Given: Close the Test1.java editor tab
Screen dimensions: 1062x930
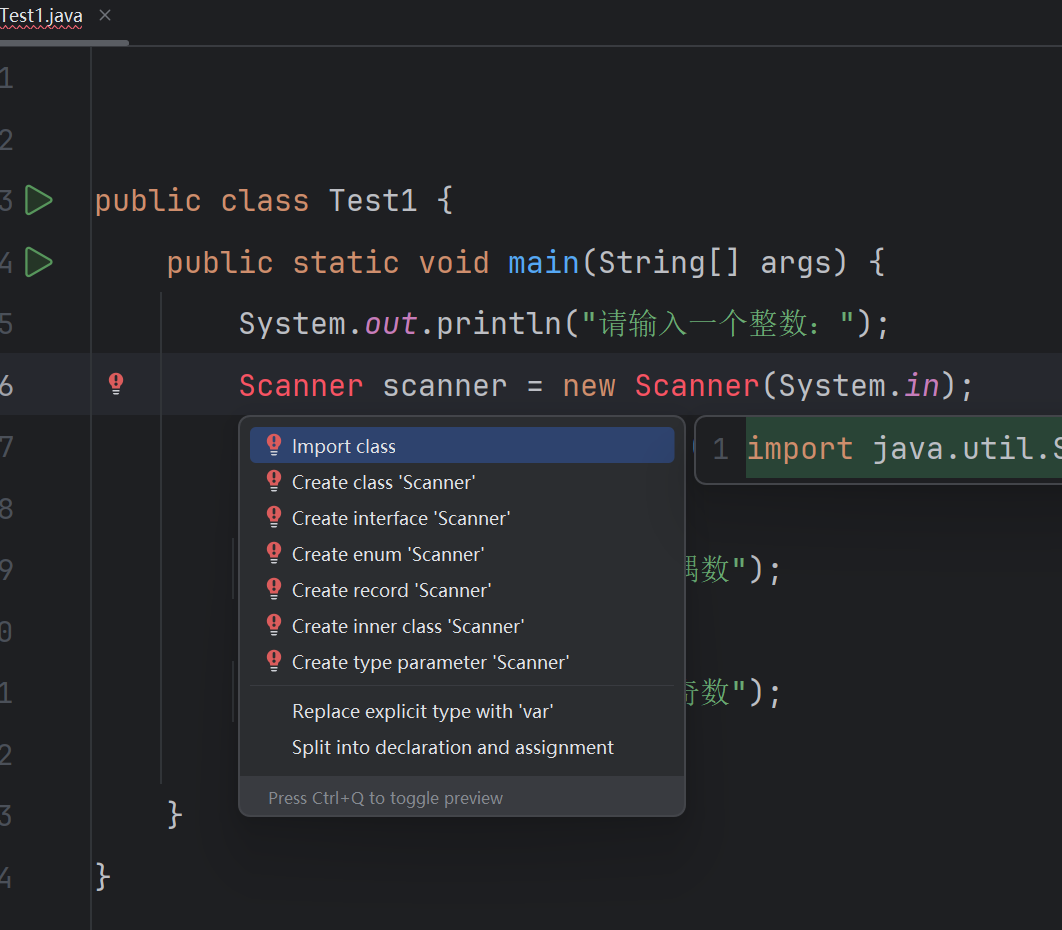Looking at the screenshot, I should [x=105, y=15].
